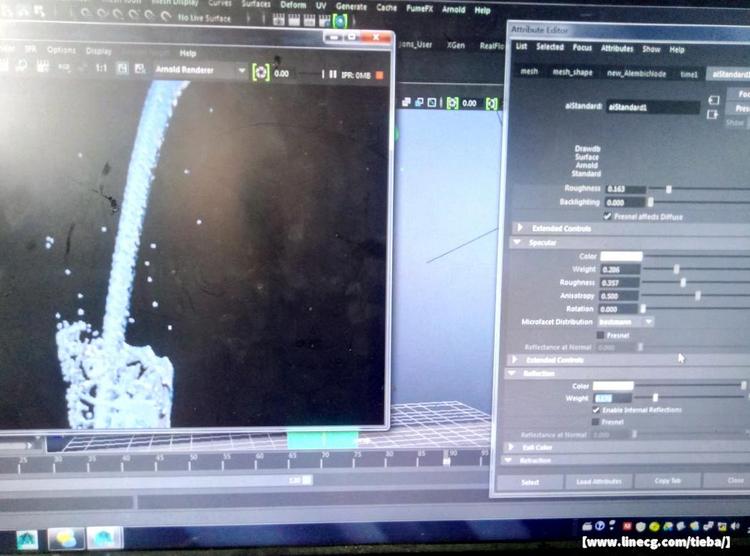Toggle the Fresnel affects Diffuse checkbox
The height and width of the screenshot is (556, 750).
click(x=607, y=216)
